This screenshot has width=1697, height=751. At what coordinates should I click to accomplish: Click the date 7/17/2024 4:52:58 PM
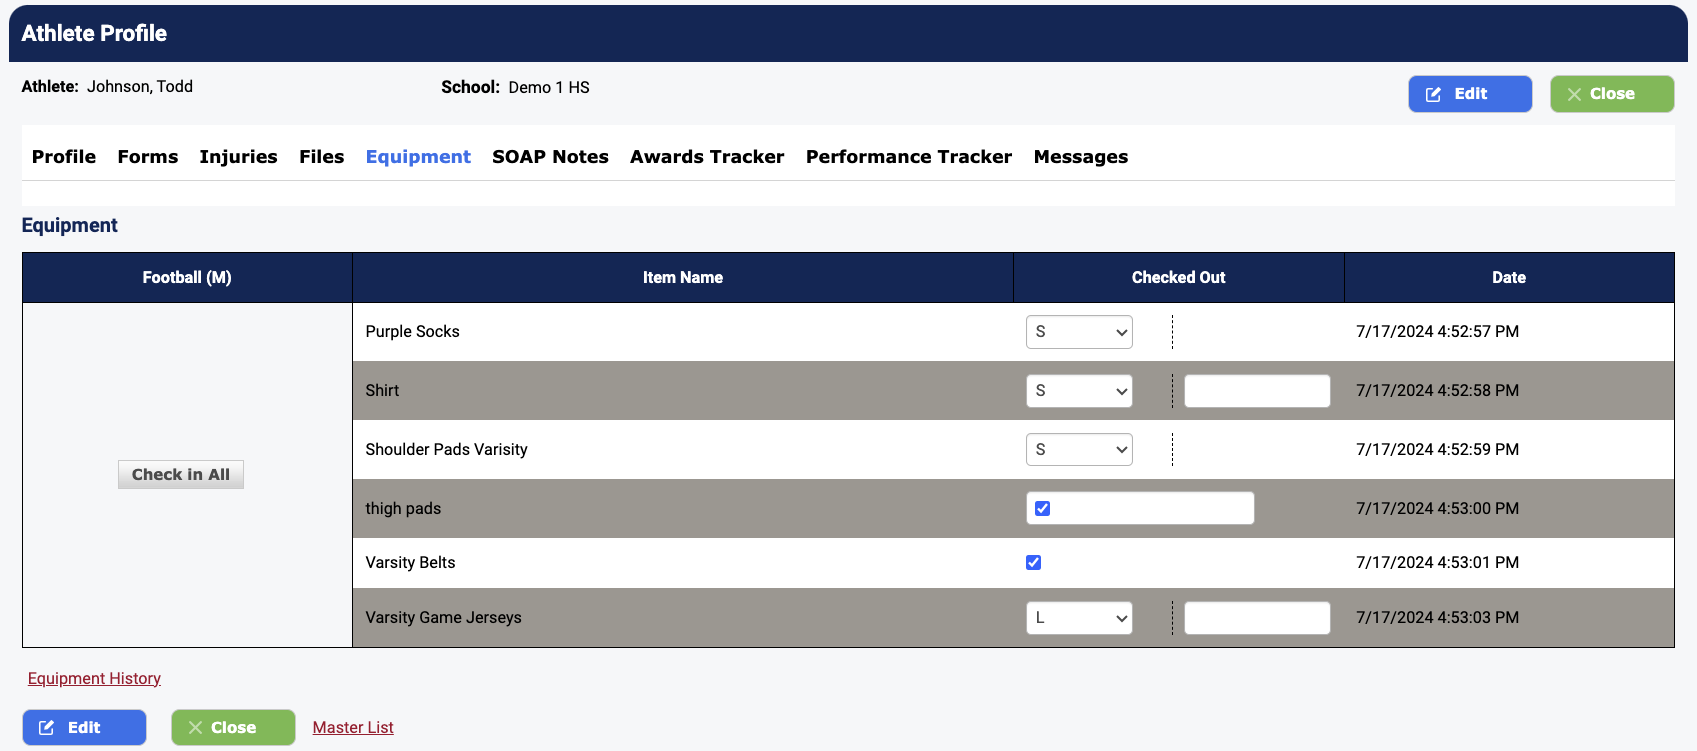click(x=1437, y=391)
